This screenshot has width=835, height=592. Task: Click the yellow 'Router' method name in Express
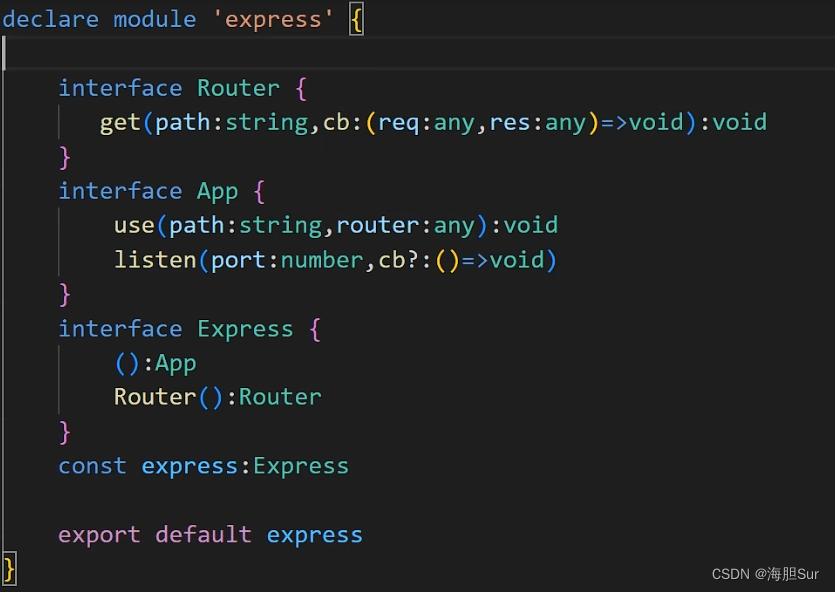(x=155, y=397)
